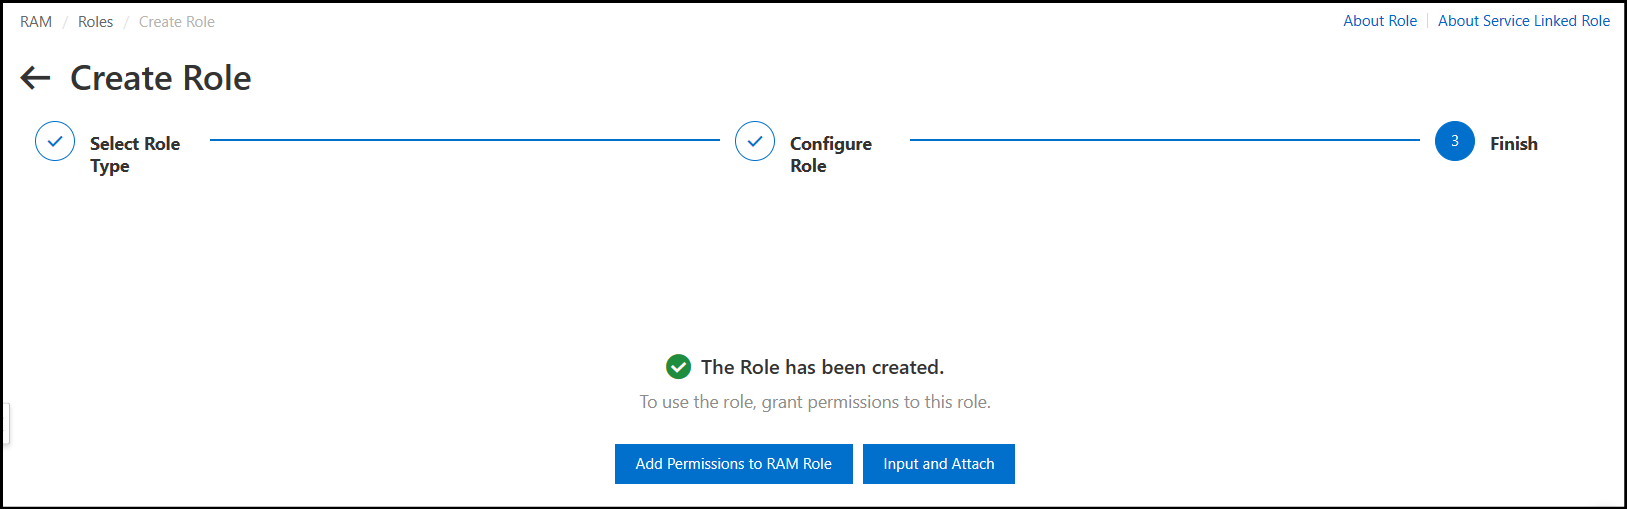Viewport: 1627px width, 509px height.
Task: Click progress line between steps one and two
Action: [464, 140]
